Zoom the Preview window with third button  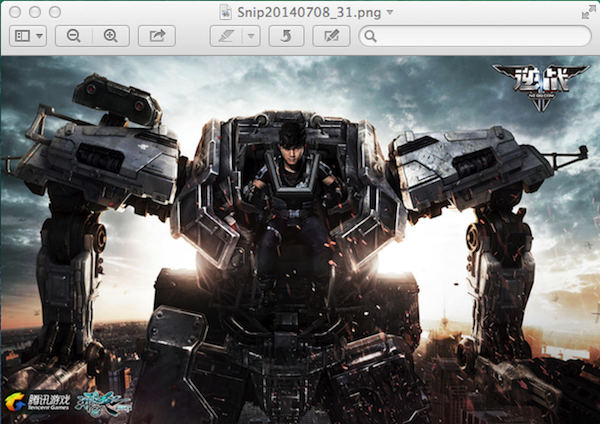[x=55, y=12]
